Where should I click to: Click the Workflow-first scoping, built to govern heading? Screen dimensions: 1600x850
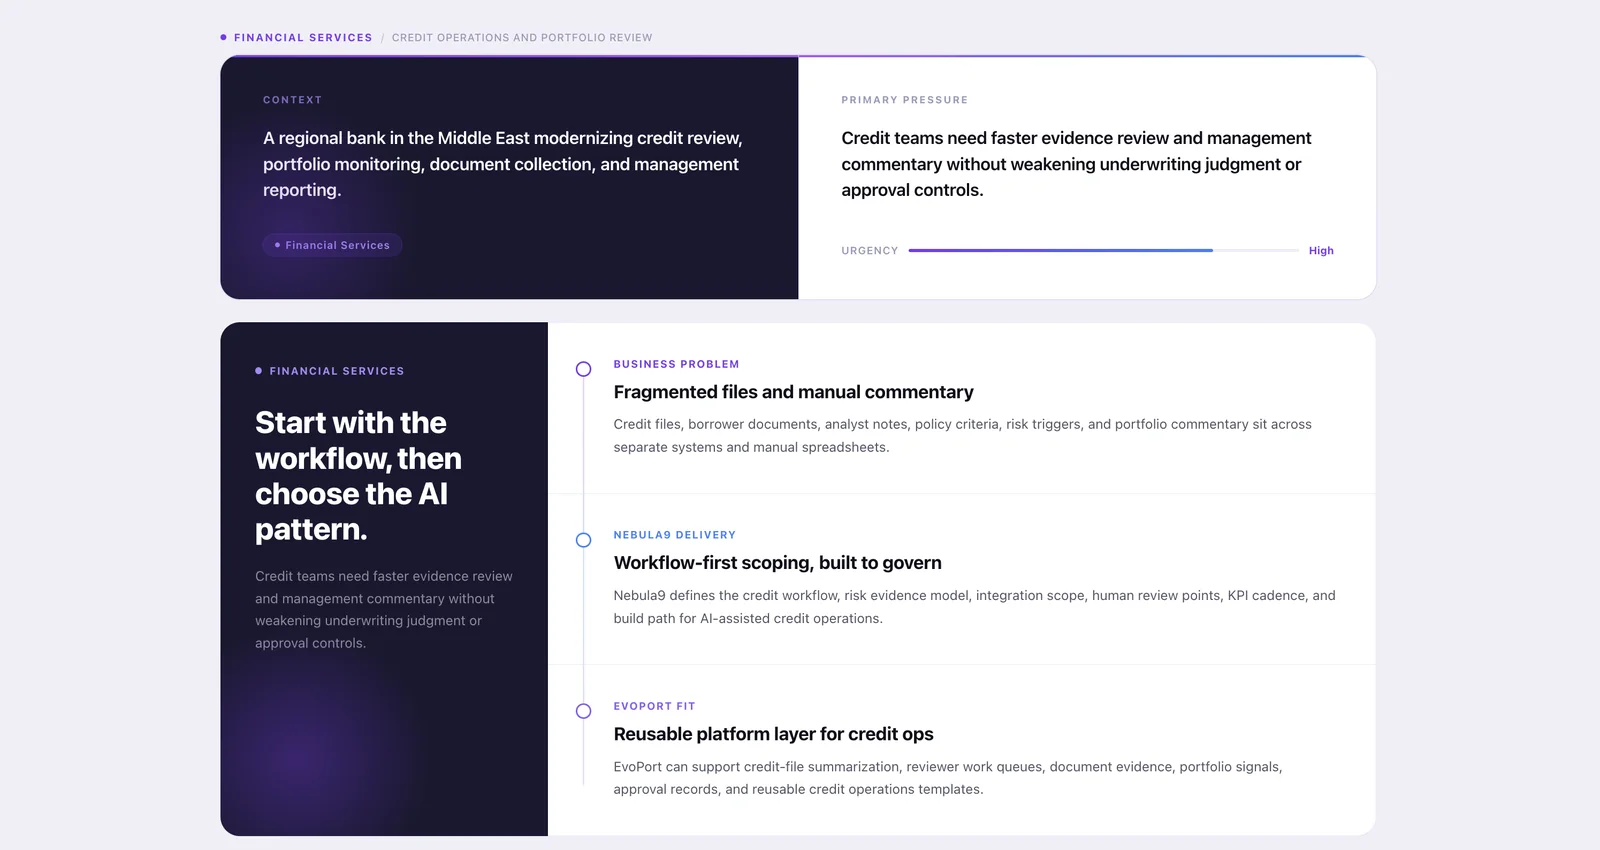(777, 563)
